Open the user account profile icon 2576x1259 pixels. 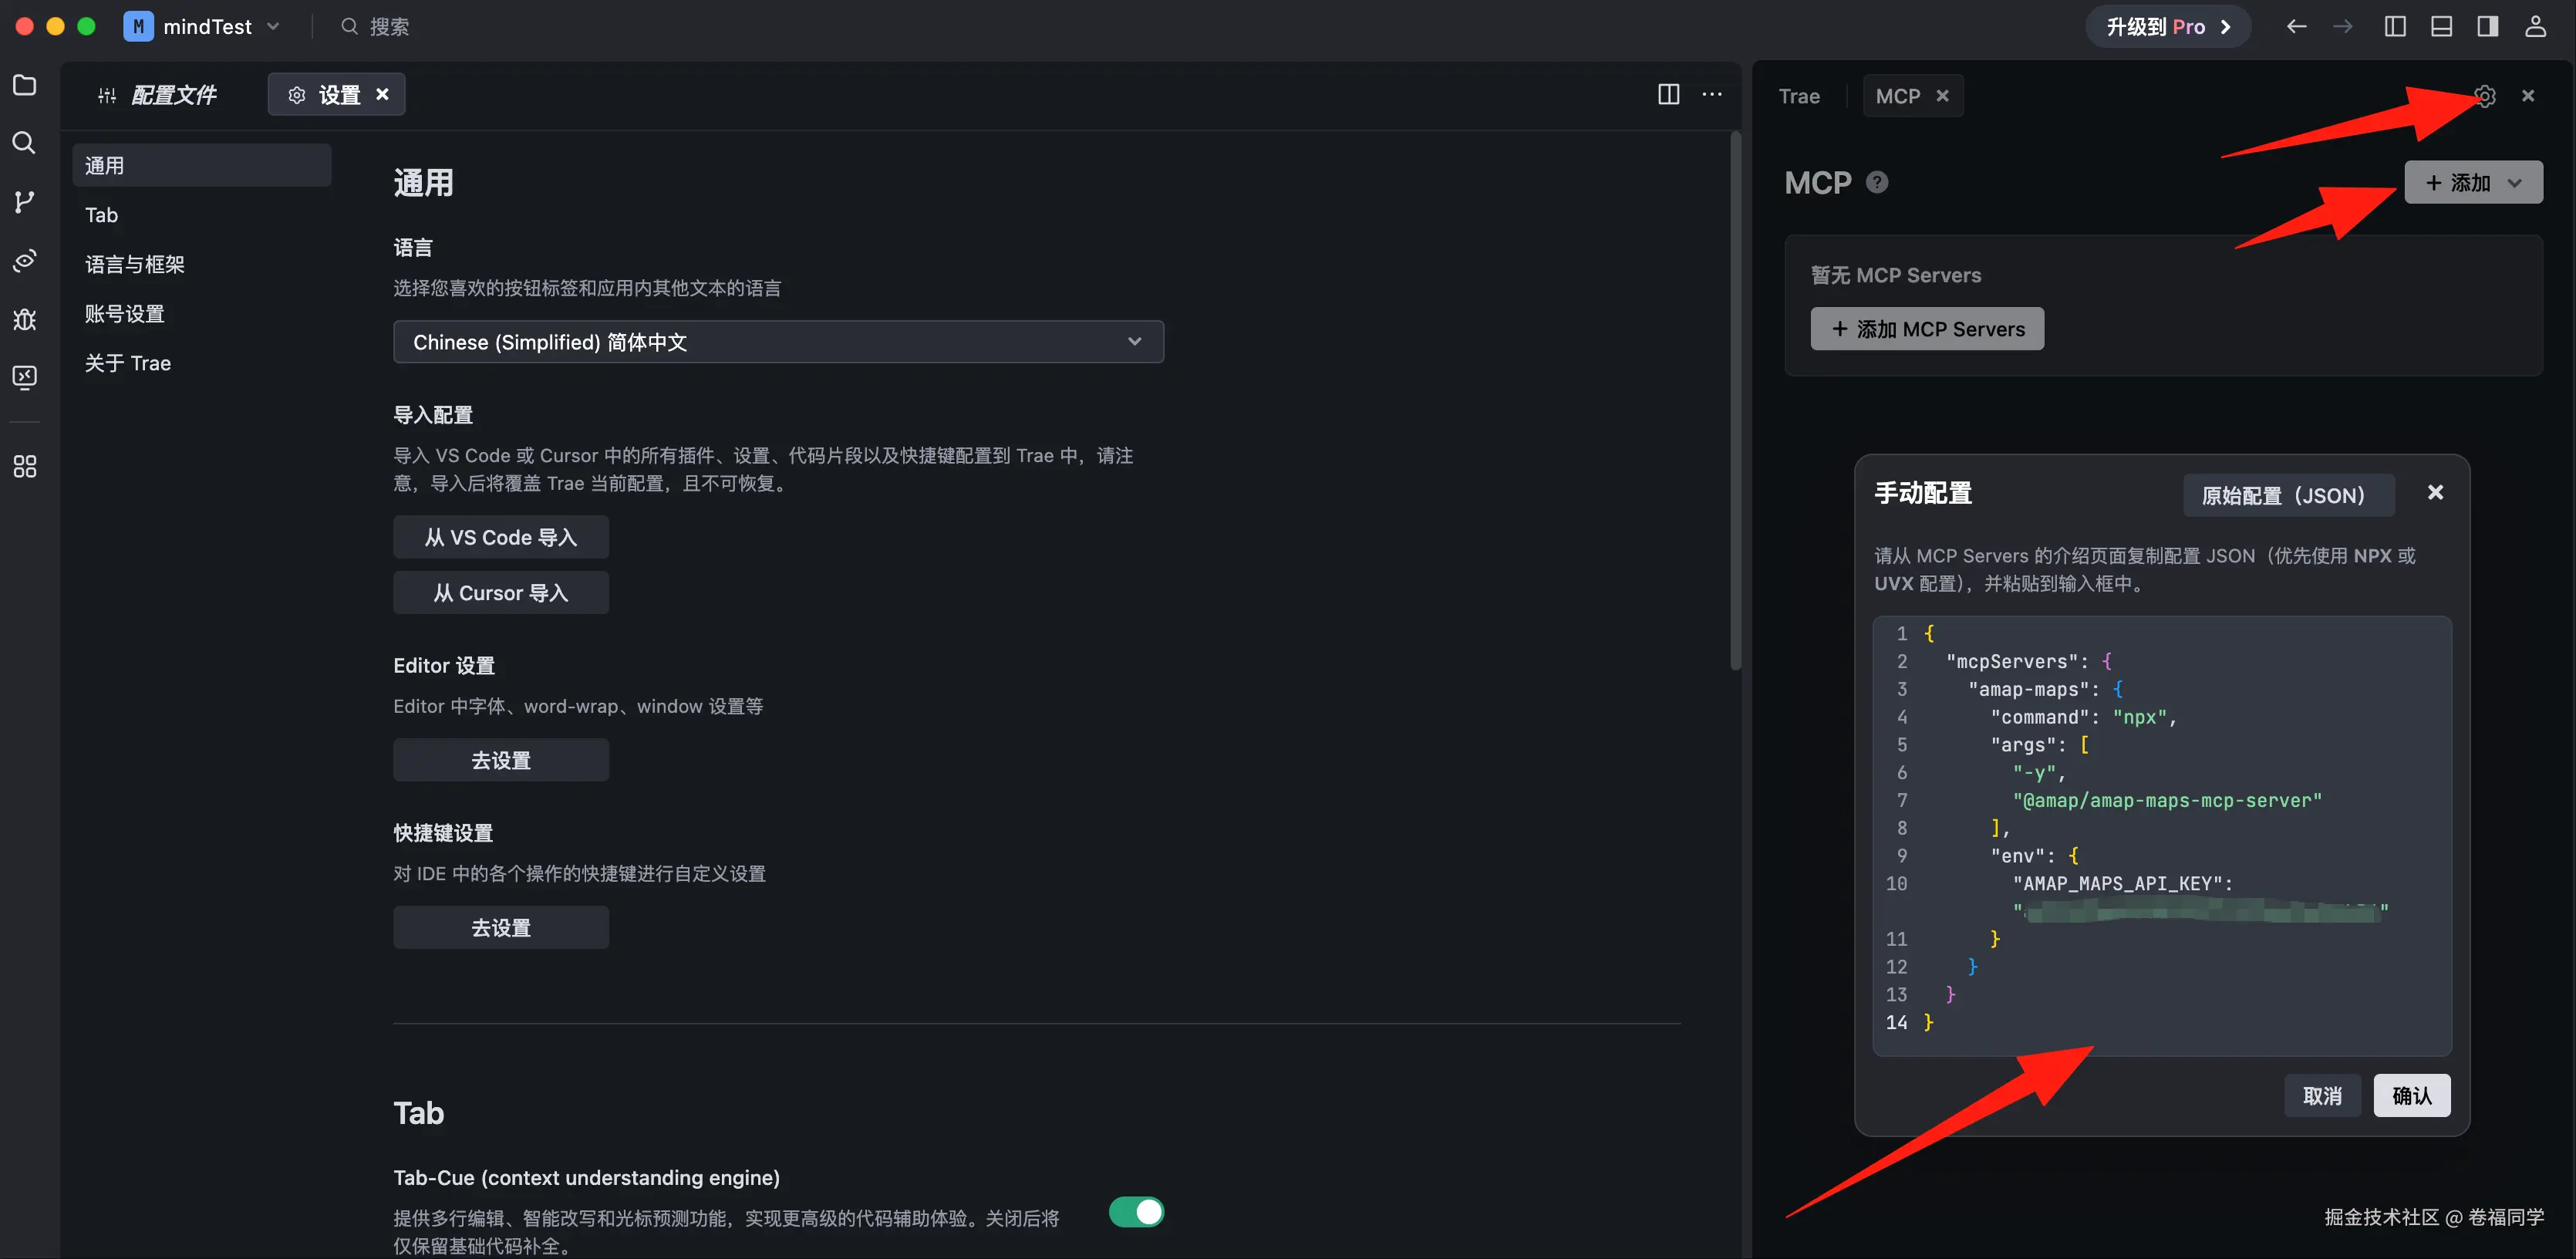2535,27
